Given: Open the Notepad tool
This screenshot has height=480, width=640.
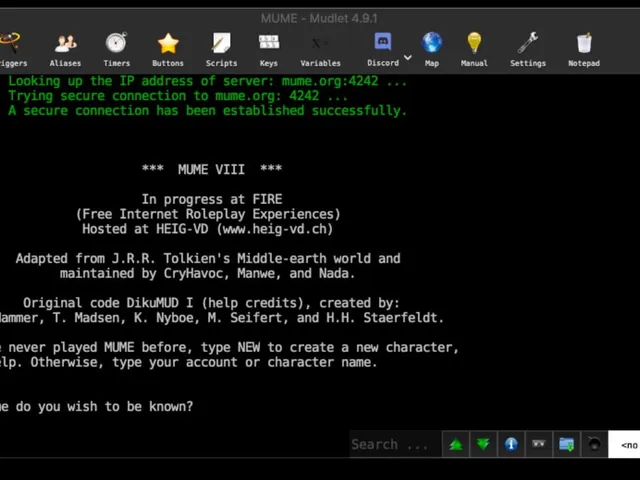Looking at the screenshot, I should point(584,50).
